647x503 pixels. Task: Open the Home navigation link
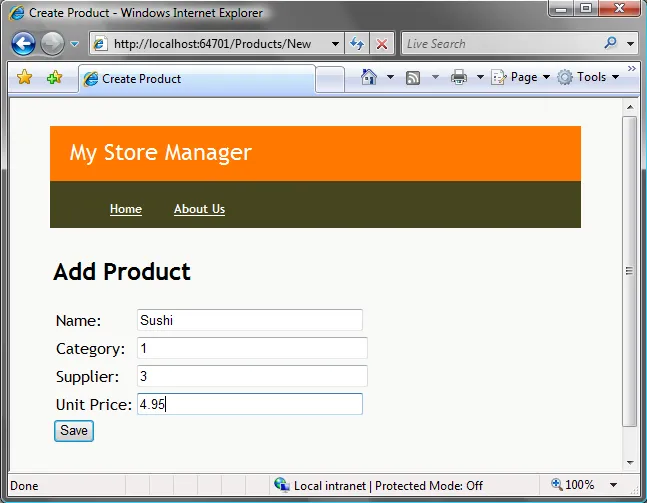tap(126, 209)
